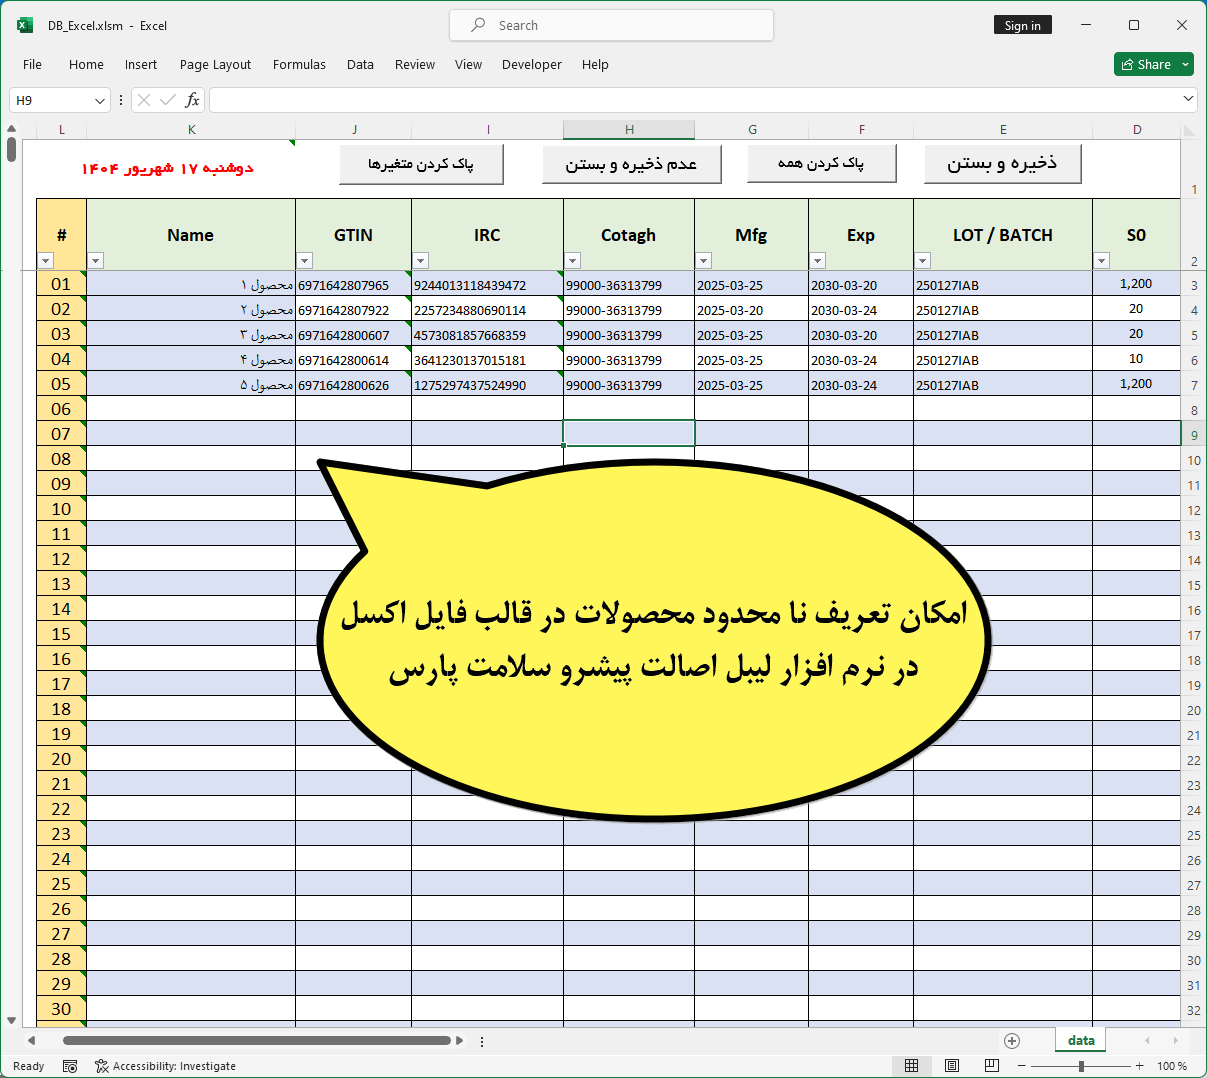The height and width of the screenshot is (1078, 1207).
Task: Open filter dropdown for Name column
Action: [x=96, y=261]
